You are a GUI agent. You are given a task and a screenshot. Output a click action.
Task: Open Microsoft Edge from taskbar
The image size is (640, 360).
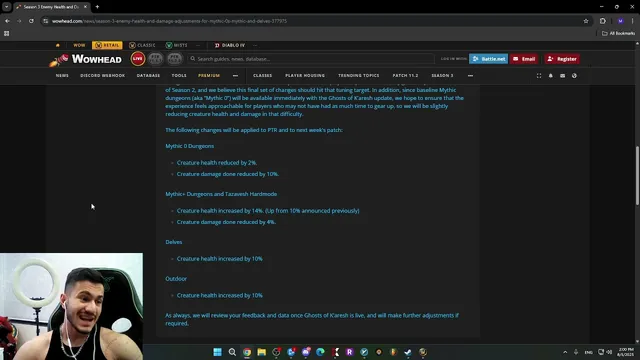320,352
